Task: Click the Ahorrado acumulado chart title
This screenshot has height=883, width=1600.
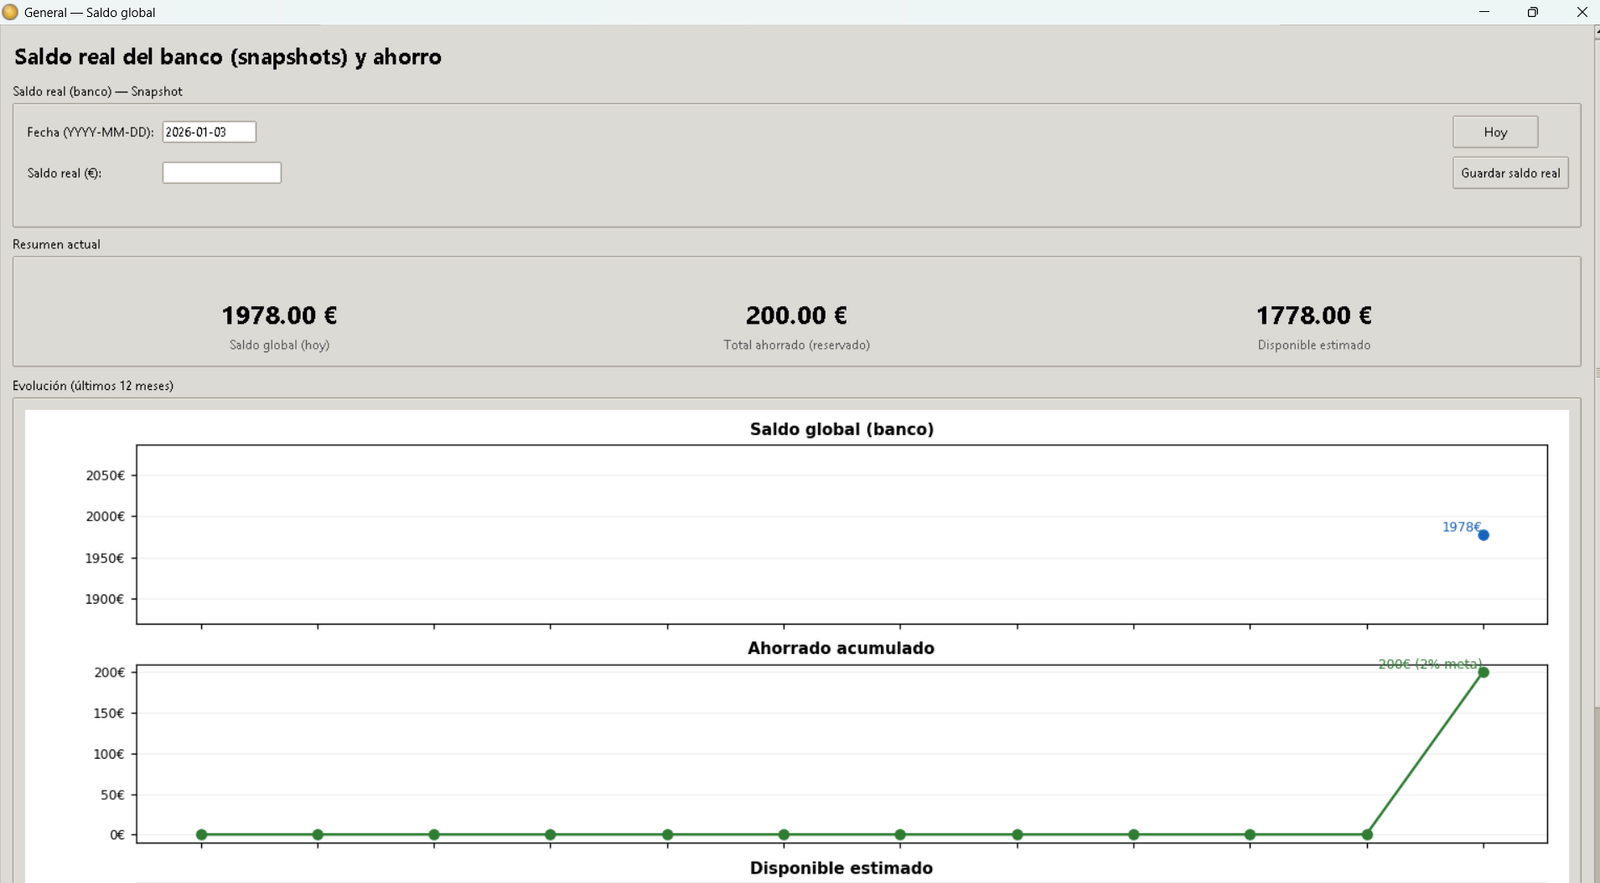Action: click(841, 648)
